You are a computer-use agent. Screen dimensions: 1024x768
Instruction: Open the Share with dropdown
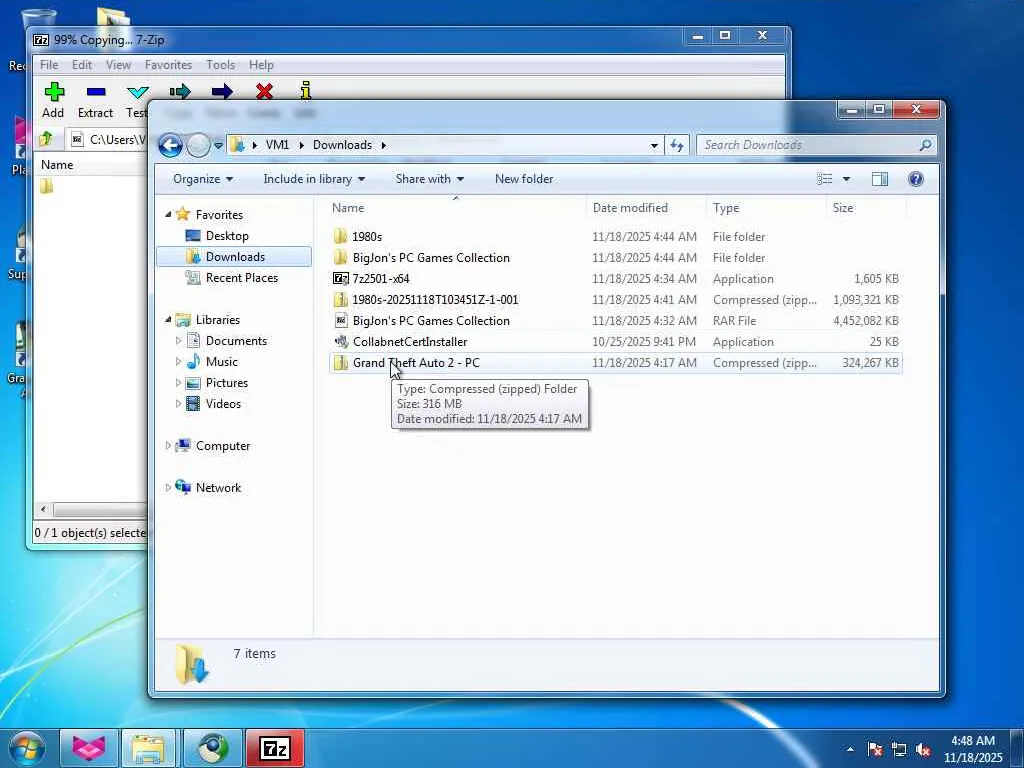pos(430,179)
